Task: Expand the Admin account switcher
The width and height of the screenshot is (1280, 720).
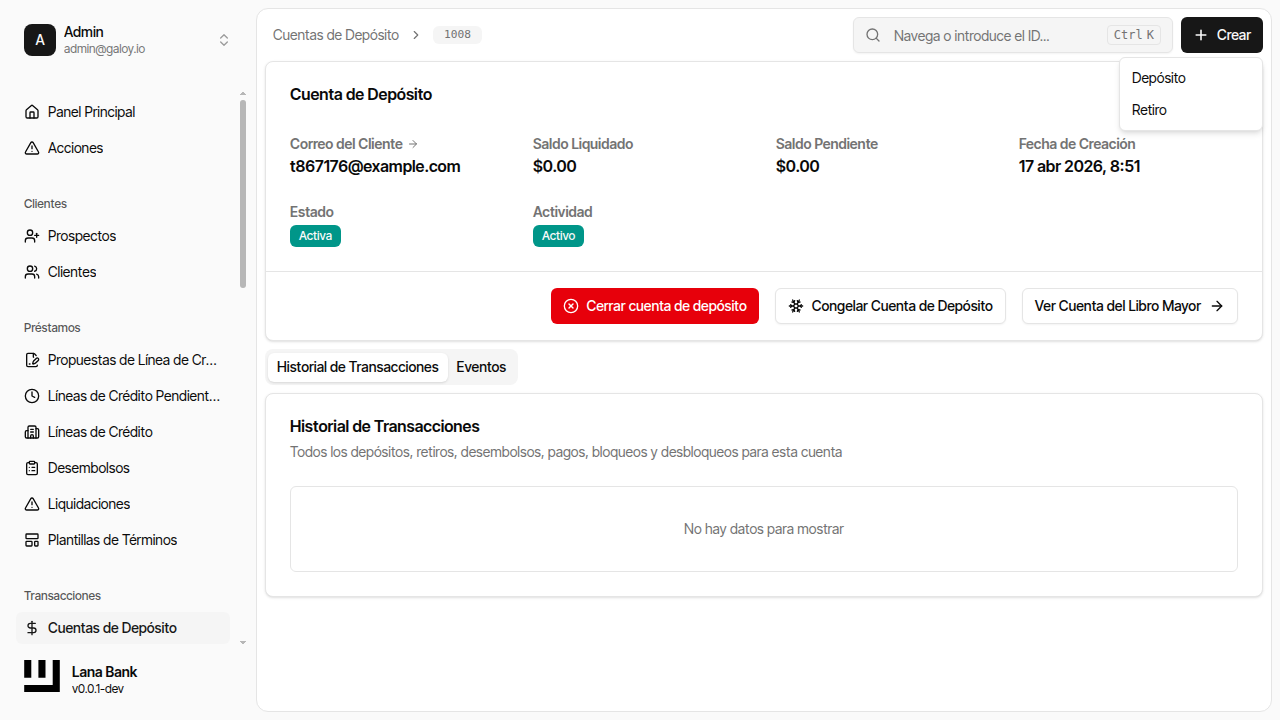Action: (224, 40)
